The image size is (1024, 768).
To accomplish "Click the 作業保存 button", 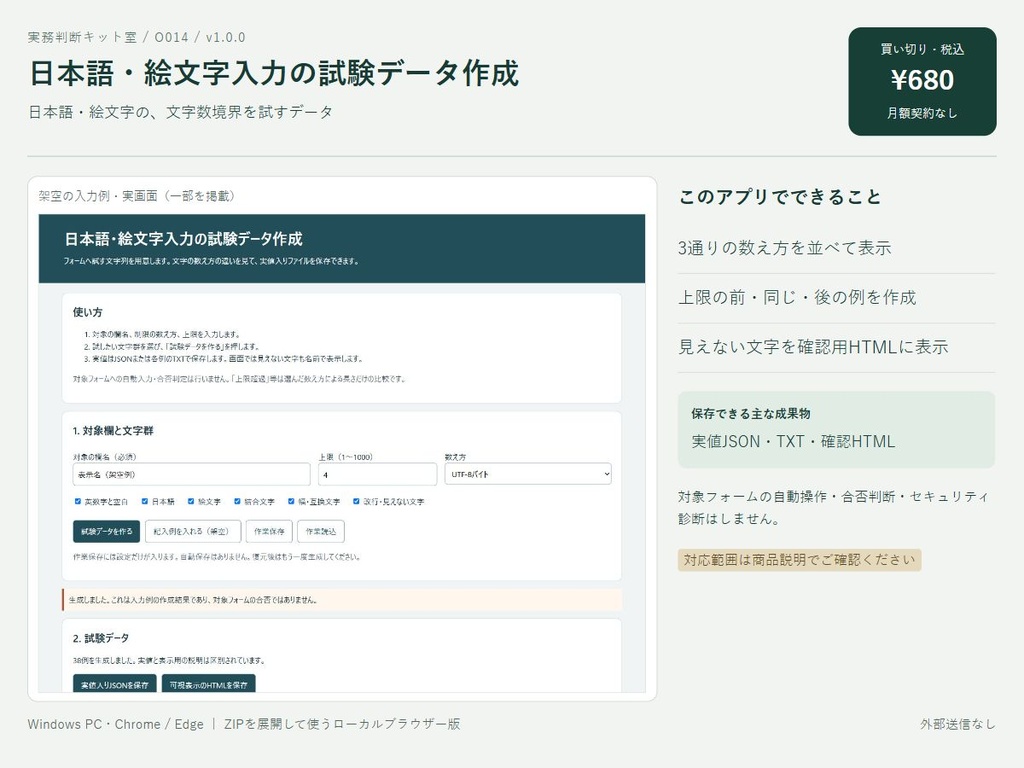I will tap(269, 532).
